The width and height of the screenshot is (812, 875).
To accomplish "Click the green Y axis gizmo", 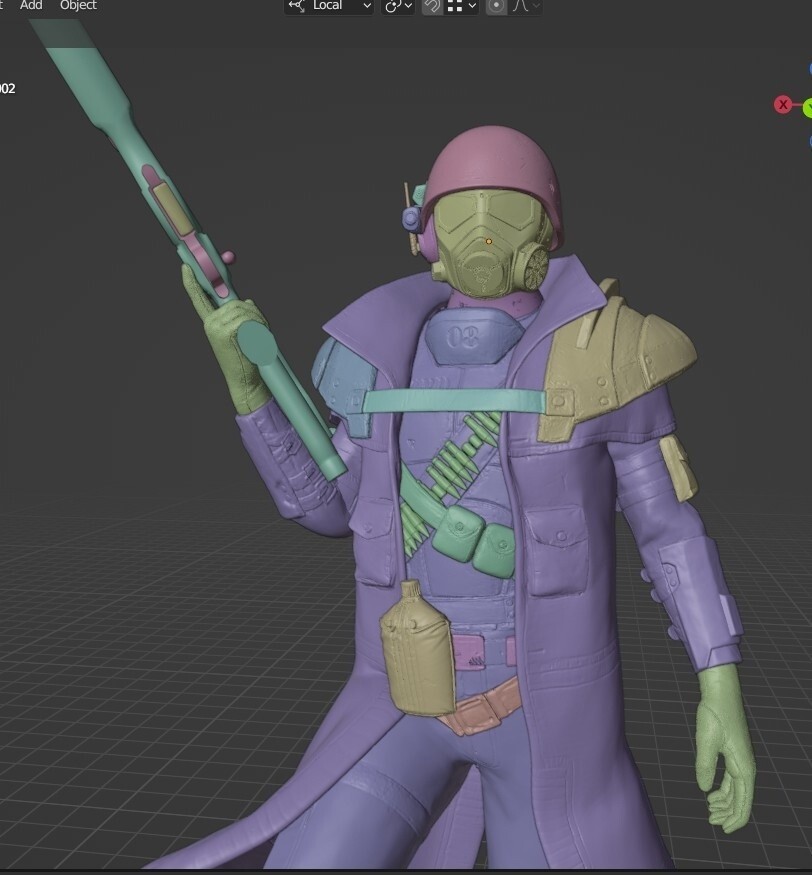I will coord(807,108).
